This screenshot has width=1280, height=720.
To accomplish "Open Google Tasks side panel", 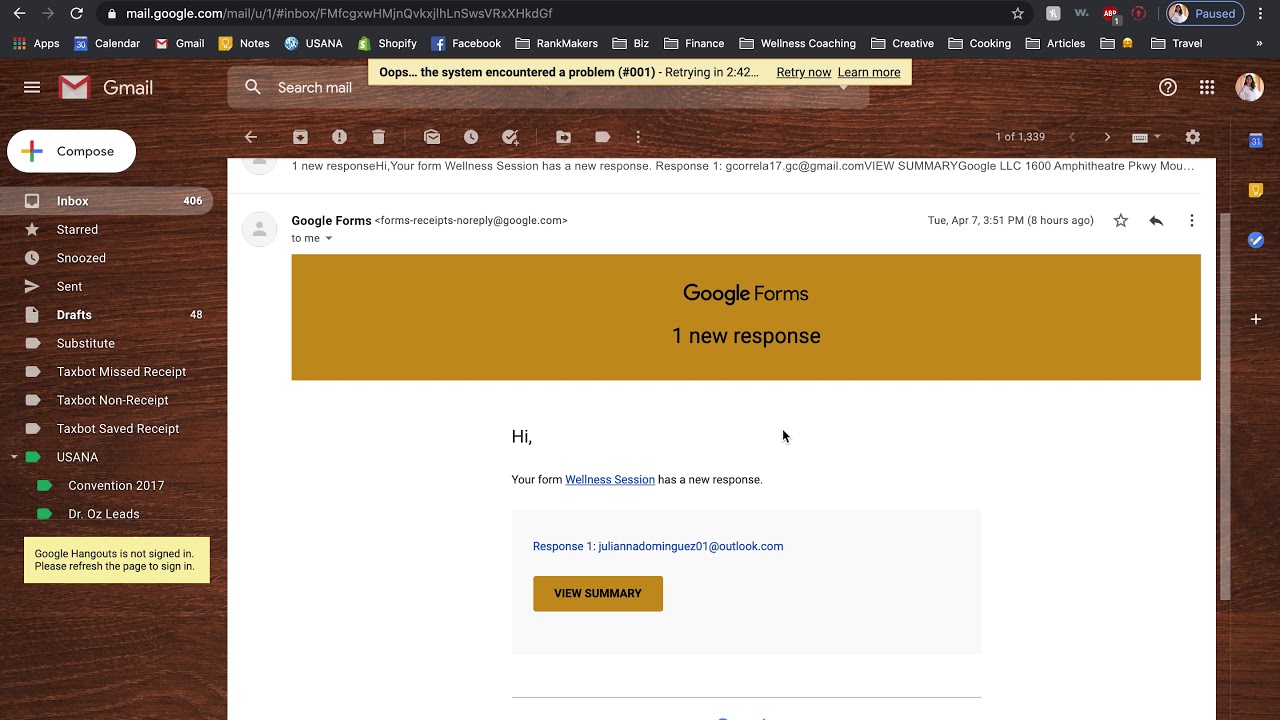I will tap(1256, 240).
